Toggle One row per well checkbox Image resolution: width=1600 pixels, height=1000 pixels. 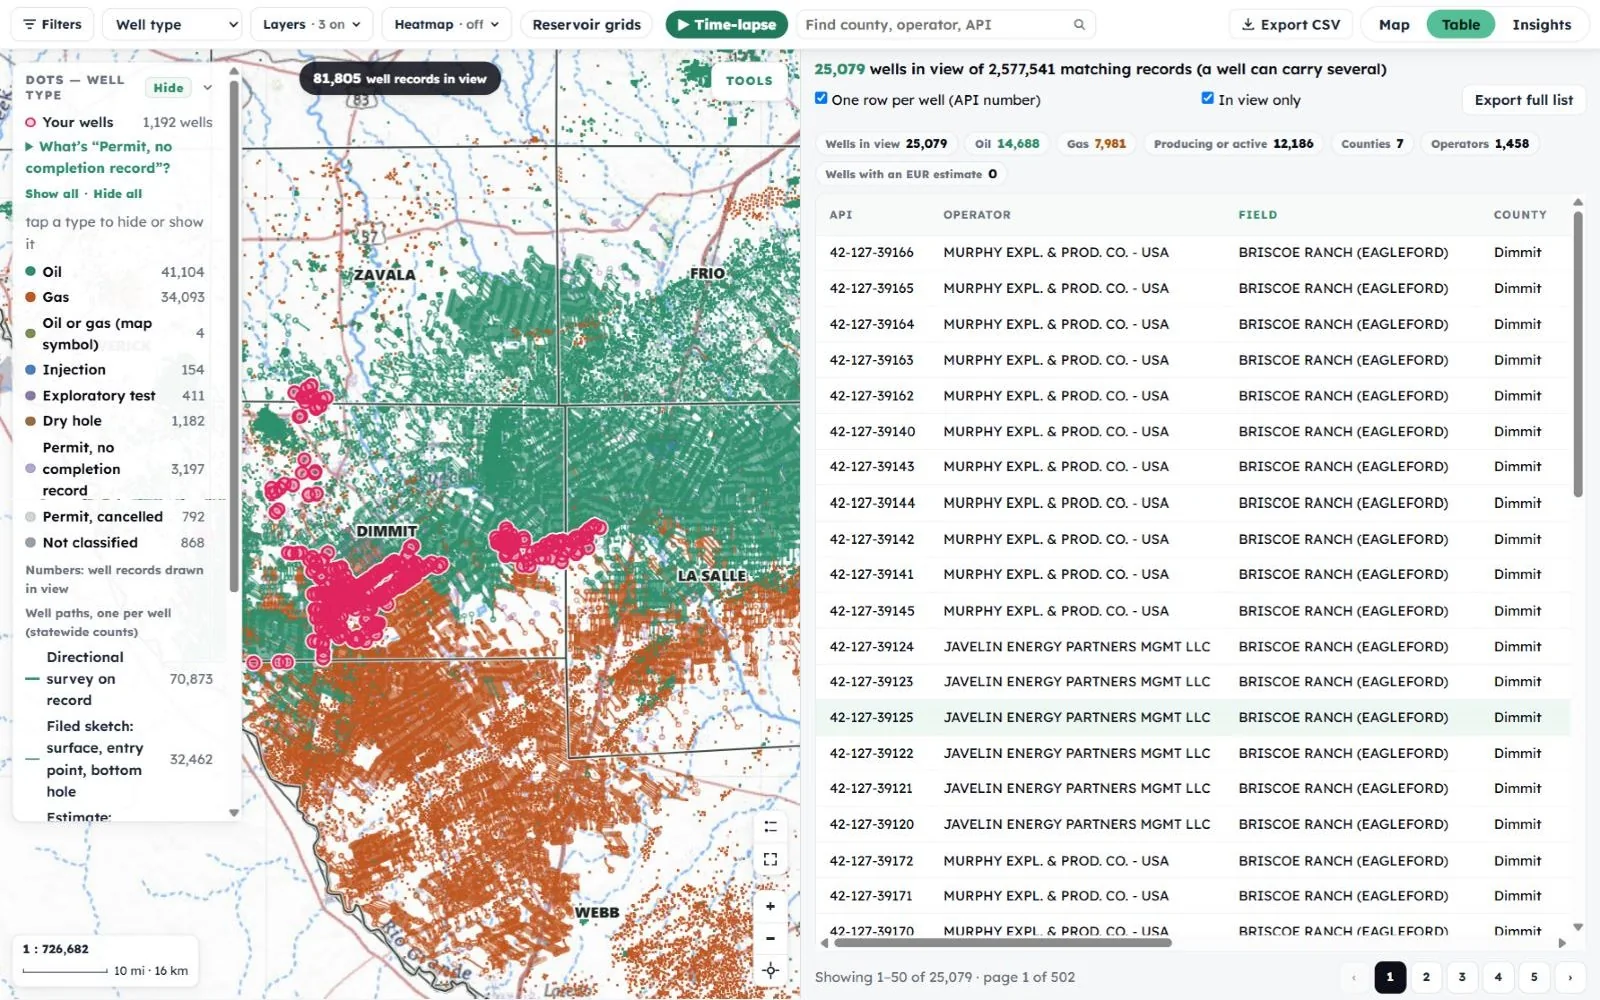pyautogui.click(x=821, y=98)
